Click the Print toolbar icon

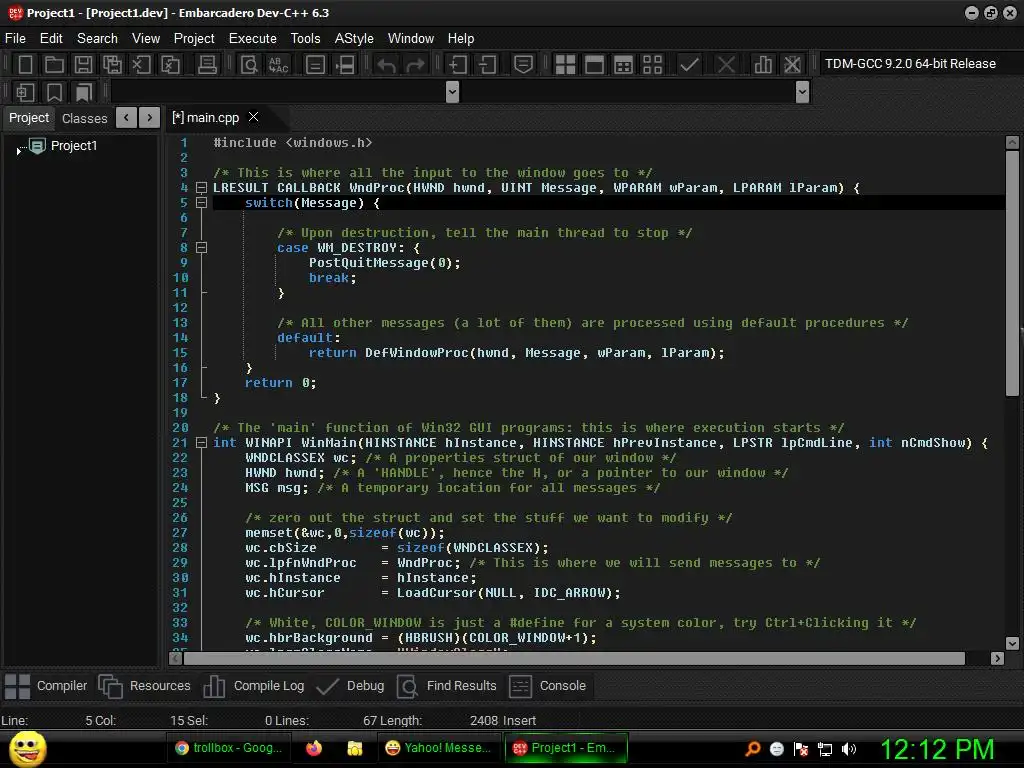coord(207,64)
